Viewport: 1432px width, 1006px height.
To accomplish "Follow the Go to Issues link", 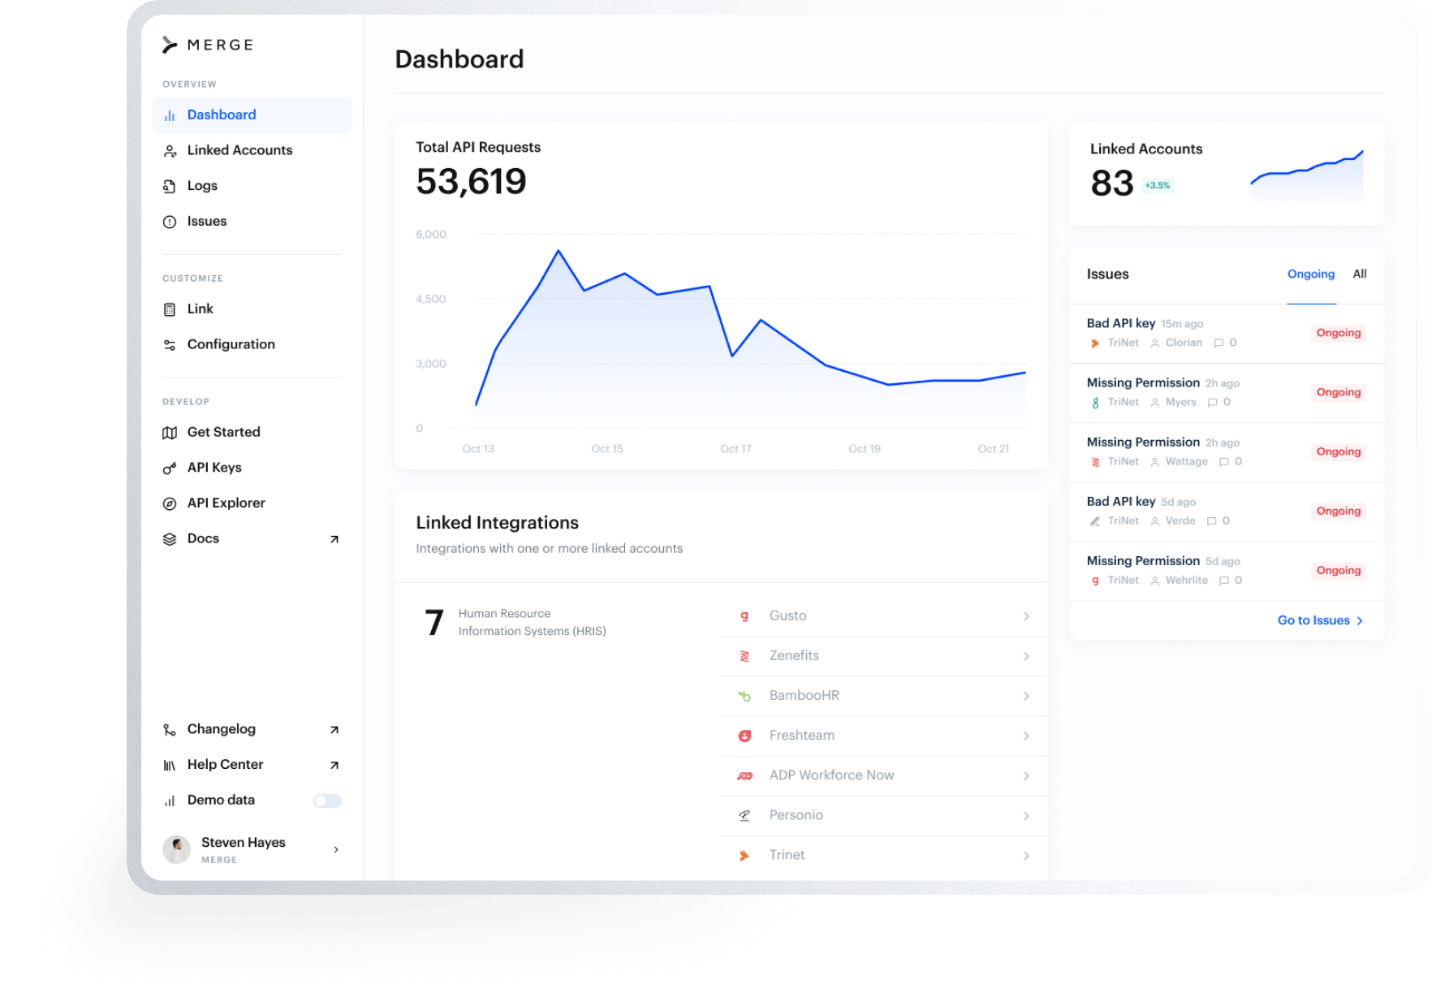I will [1320, 621].
